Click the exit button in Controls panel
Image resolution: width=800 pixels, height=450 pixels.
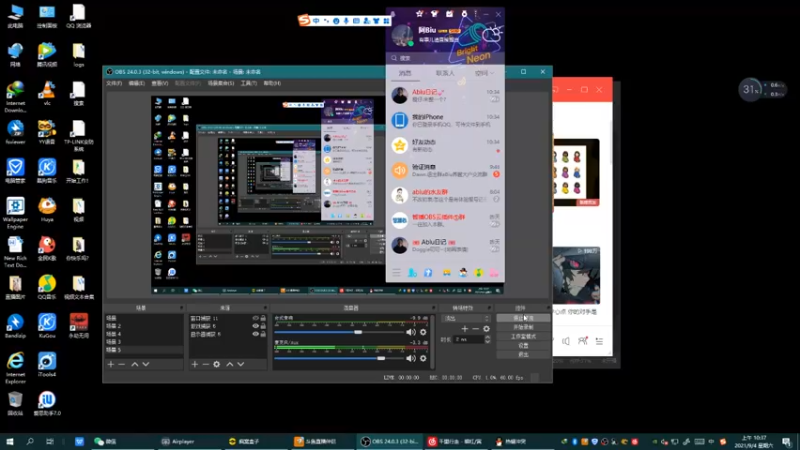pos(523,355)
